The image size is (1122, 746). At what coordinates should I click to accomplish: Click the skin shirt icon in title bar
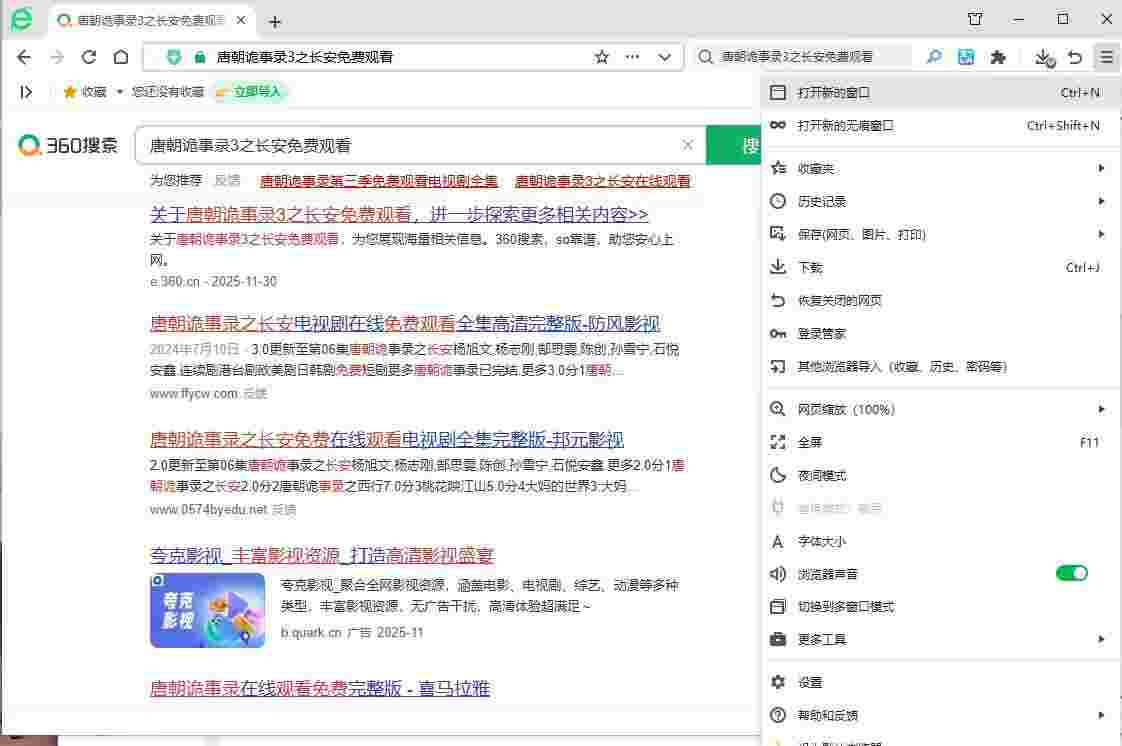[x=975, y=19]
